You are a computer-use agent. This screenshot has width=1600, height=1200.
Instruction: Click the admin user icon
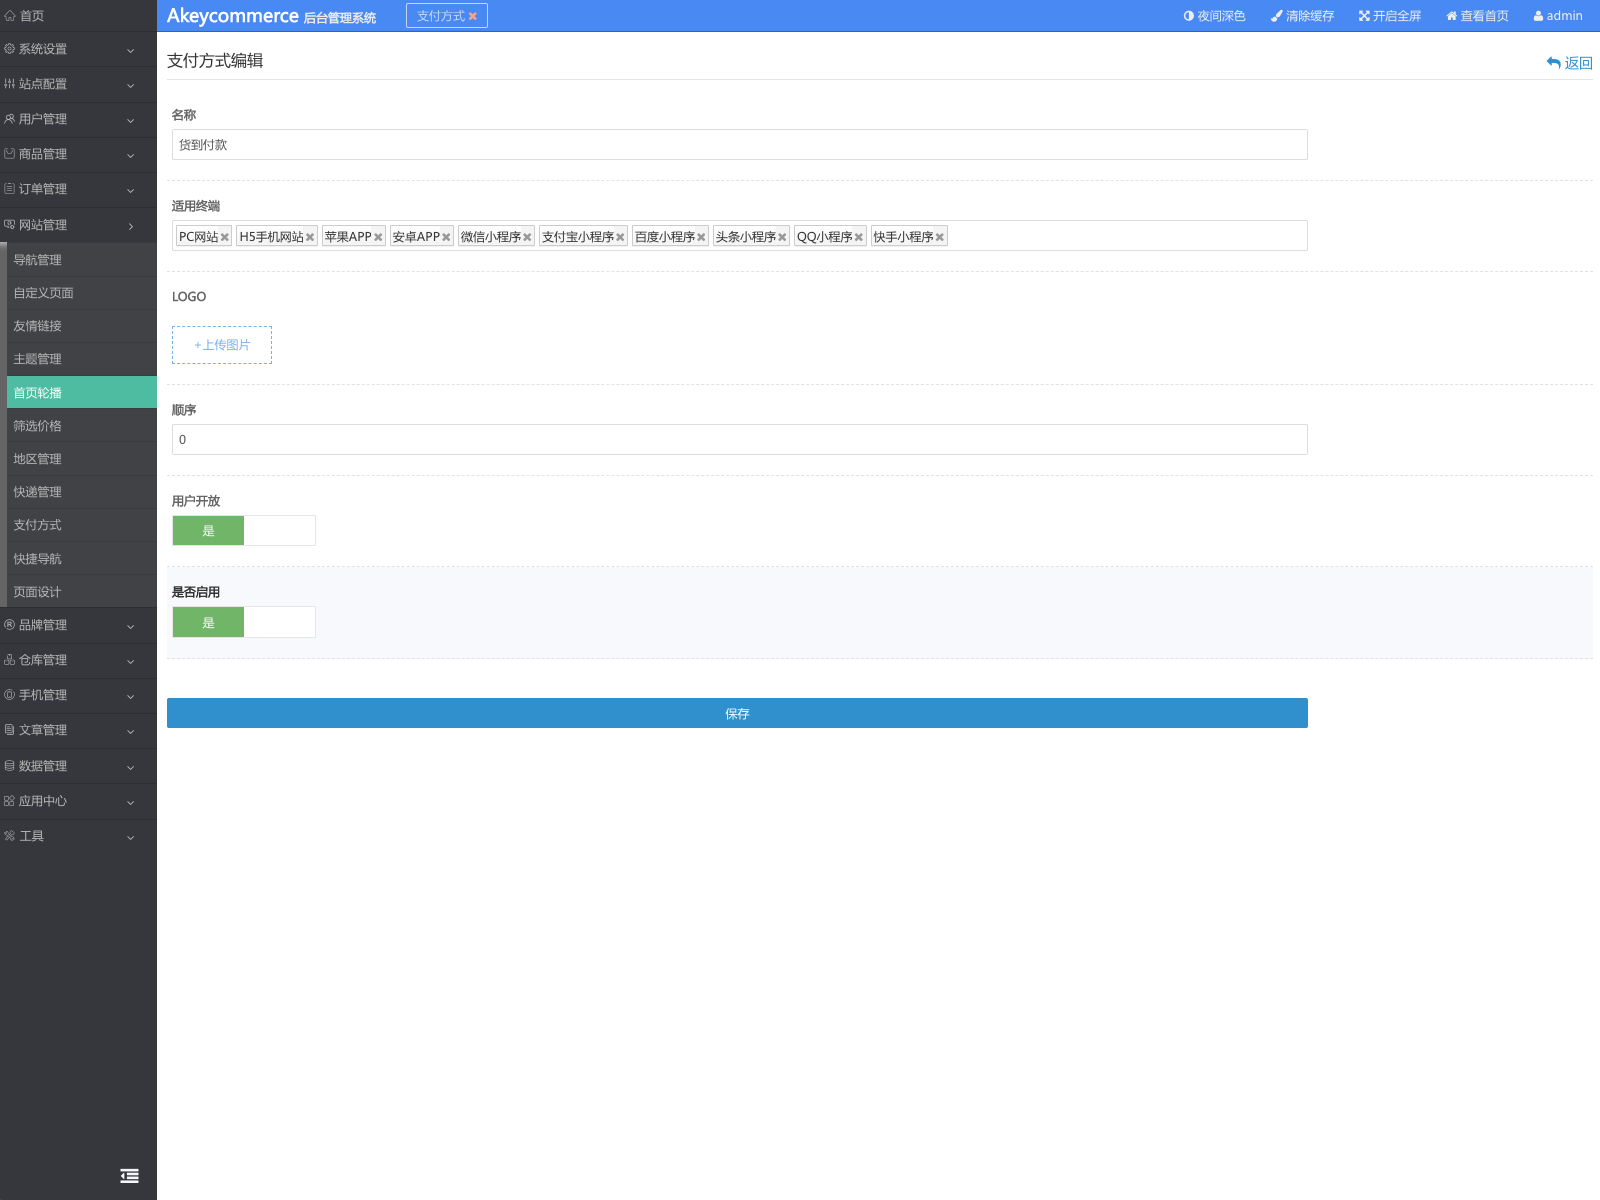pos(1538,16)
